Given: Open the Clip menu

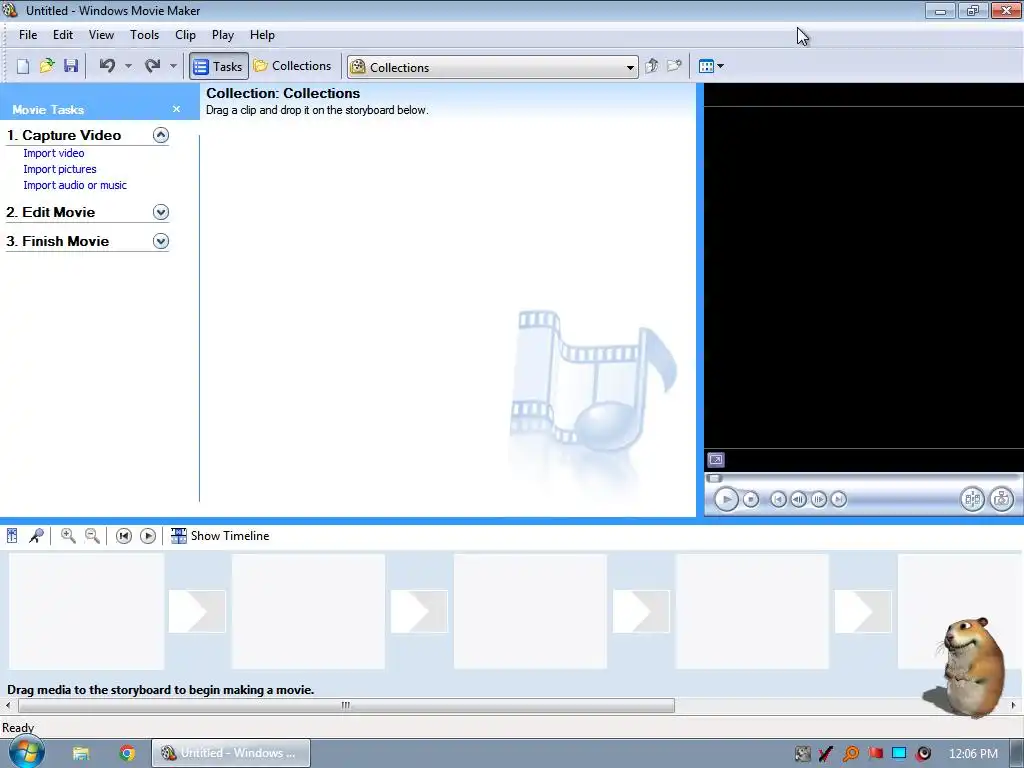Looking at the screenshot, I should pyautogui.click(x=185, y=35).
